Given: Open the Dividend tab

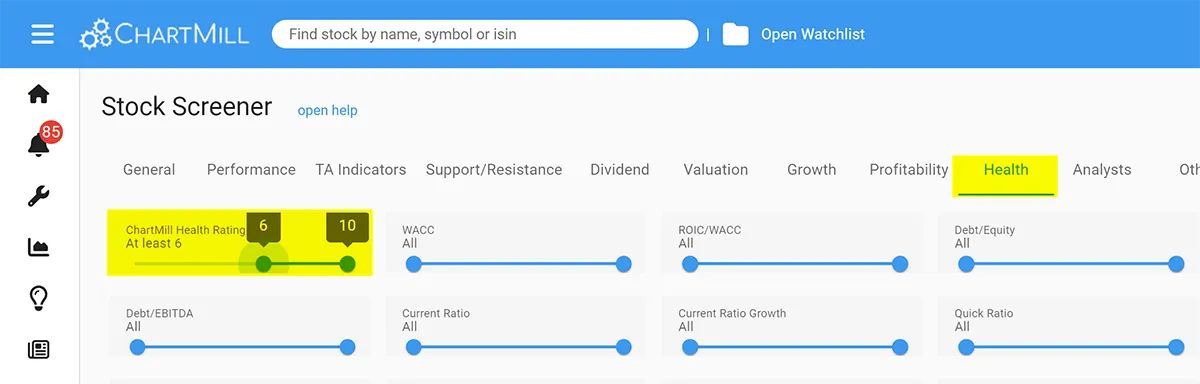Looking at the screenshot, I should (620, 169).
